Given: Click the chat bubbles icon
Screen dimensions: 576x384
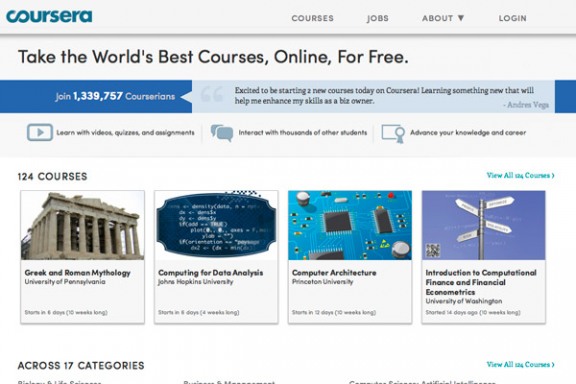Looking at the screenshot, I should 222,133.
